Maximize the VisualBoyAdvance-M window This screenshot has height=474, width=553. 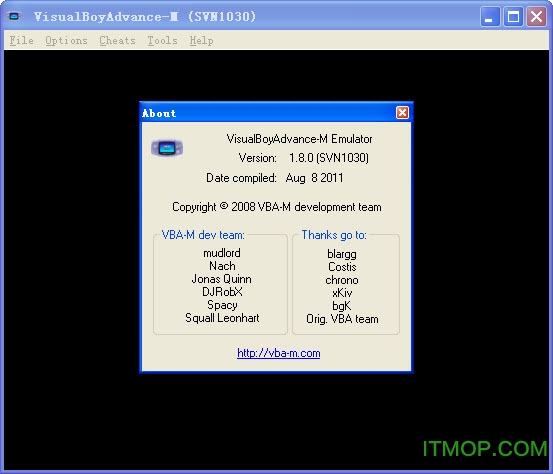(x=513, y=17)
